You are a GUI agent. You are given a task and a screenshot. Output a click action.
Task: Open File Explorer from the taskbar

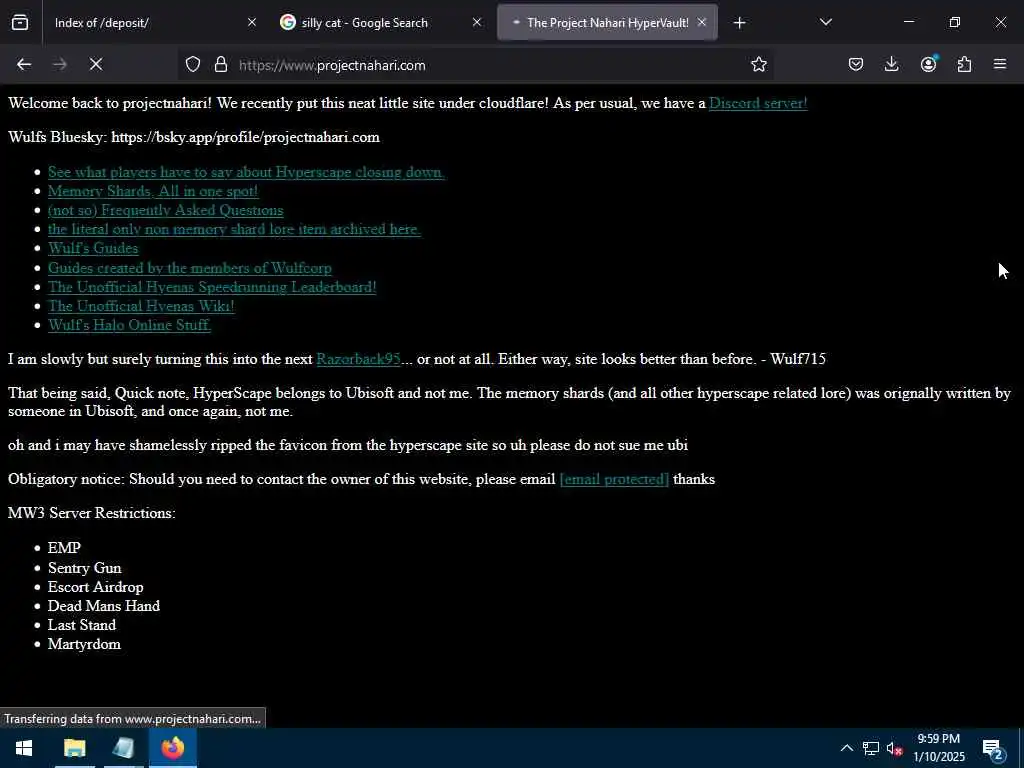coord(74,748)
